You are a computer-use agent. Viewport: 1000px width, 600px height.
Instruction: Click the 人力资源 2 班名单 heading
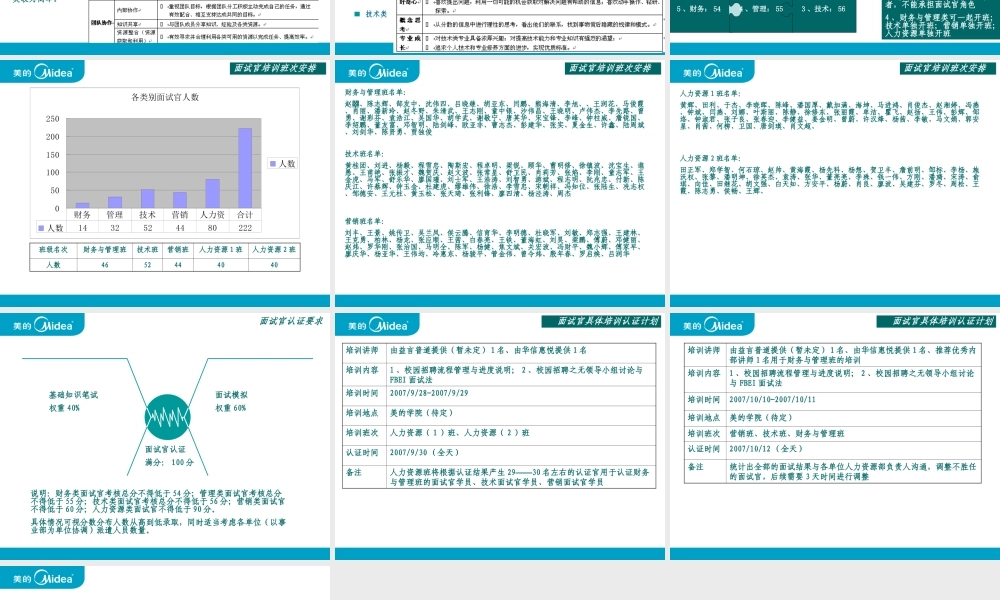[x=709, y=158]
